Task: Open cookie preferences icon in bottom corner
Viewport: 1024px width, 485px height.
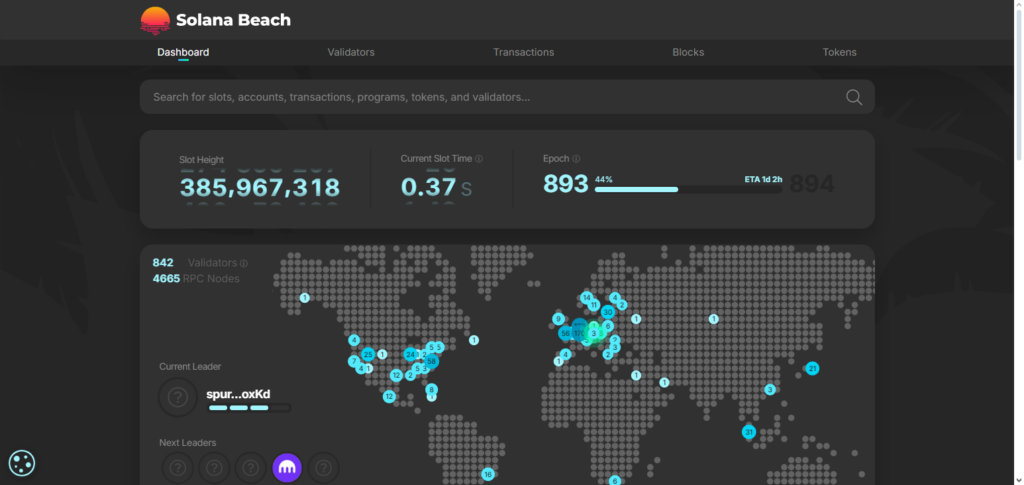Action: coord(22,463)
